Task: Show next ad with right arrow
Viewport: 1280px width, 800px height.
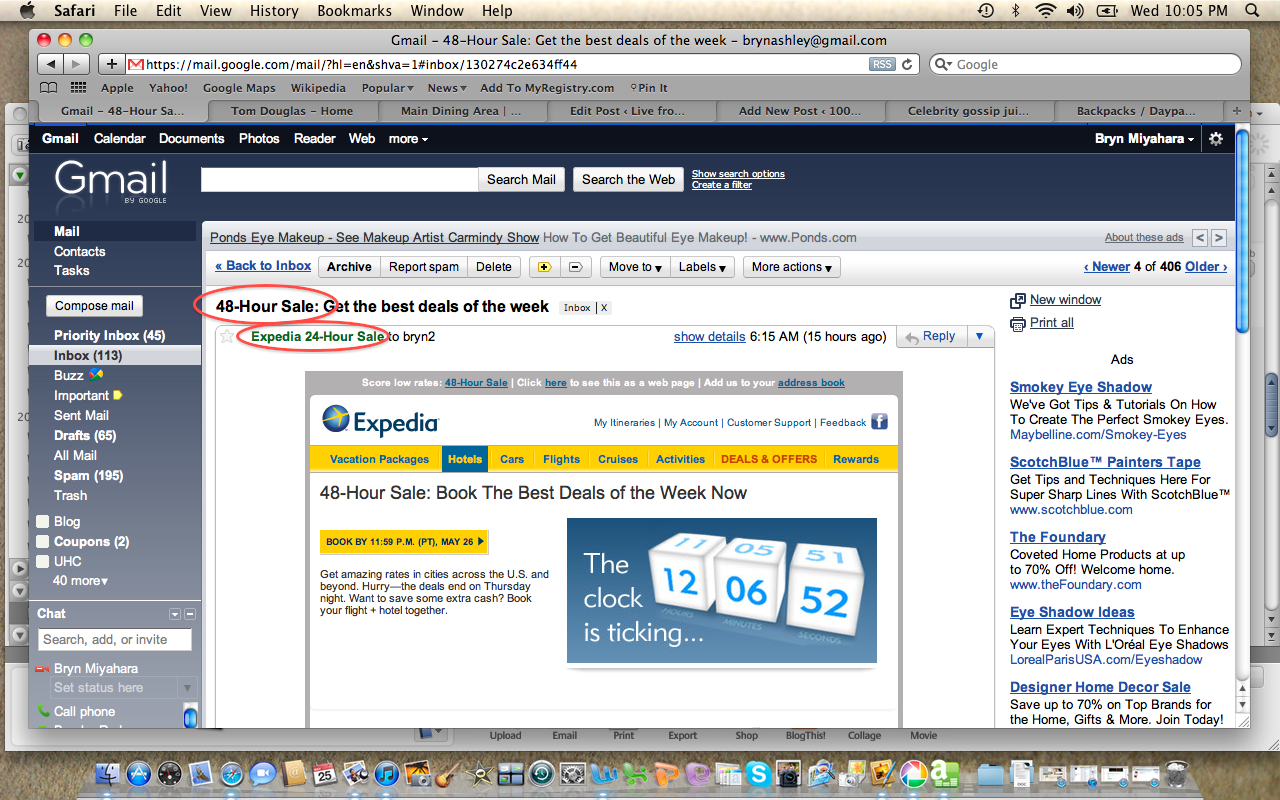Action: (x=1218, y=238)
